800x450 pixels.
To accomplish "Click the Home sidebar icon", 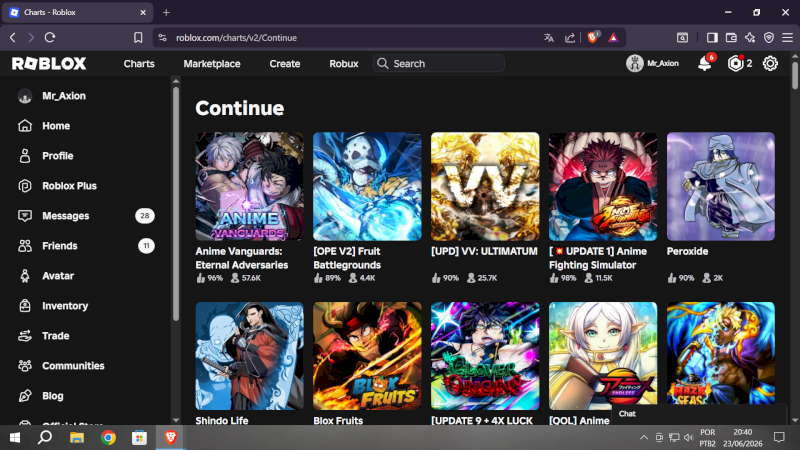I will point(24,126).
